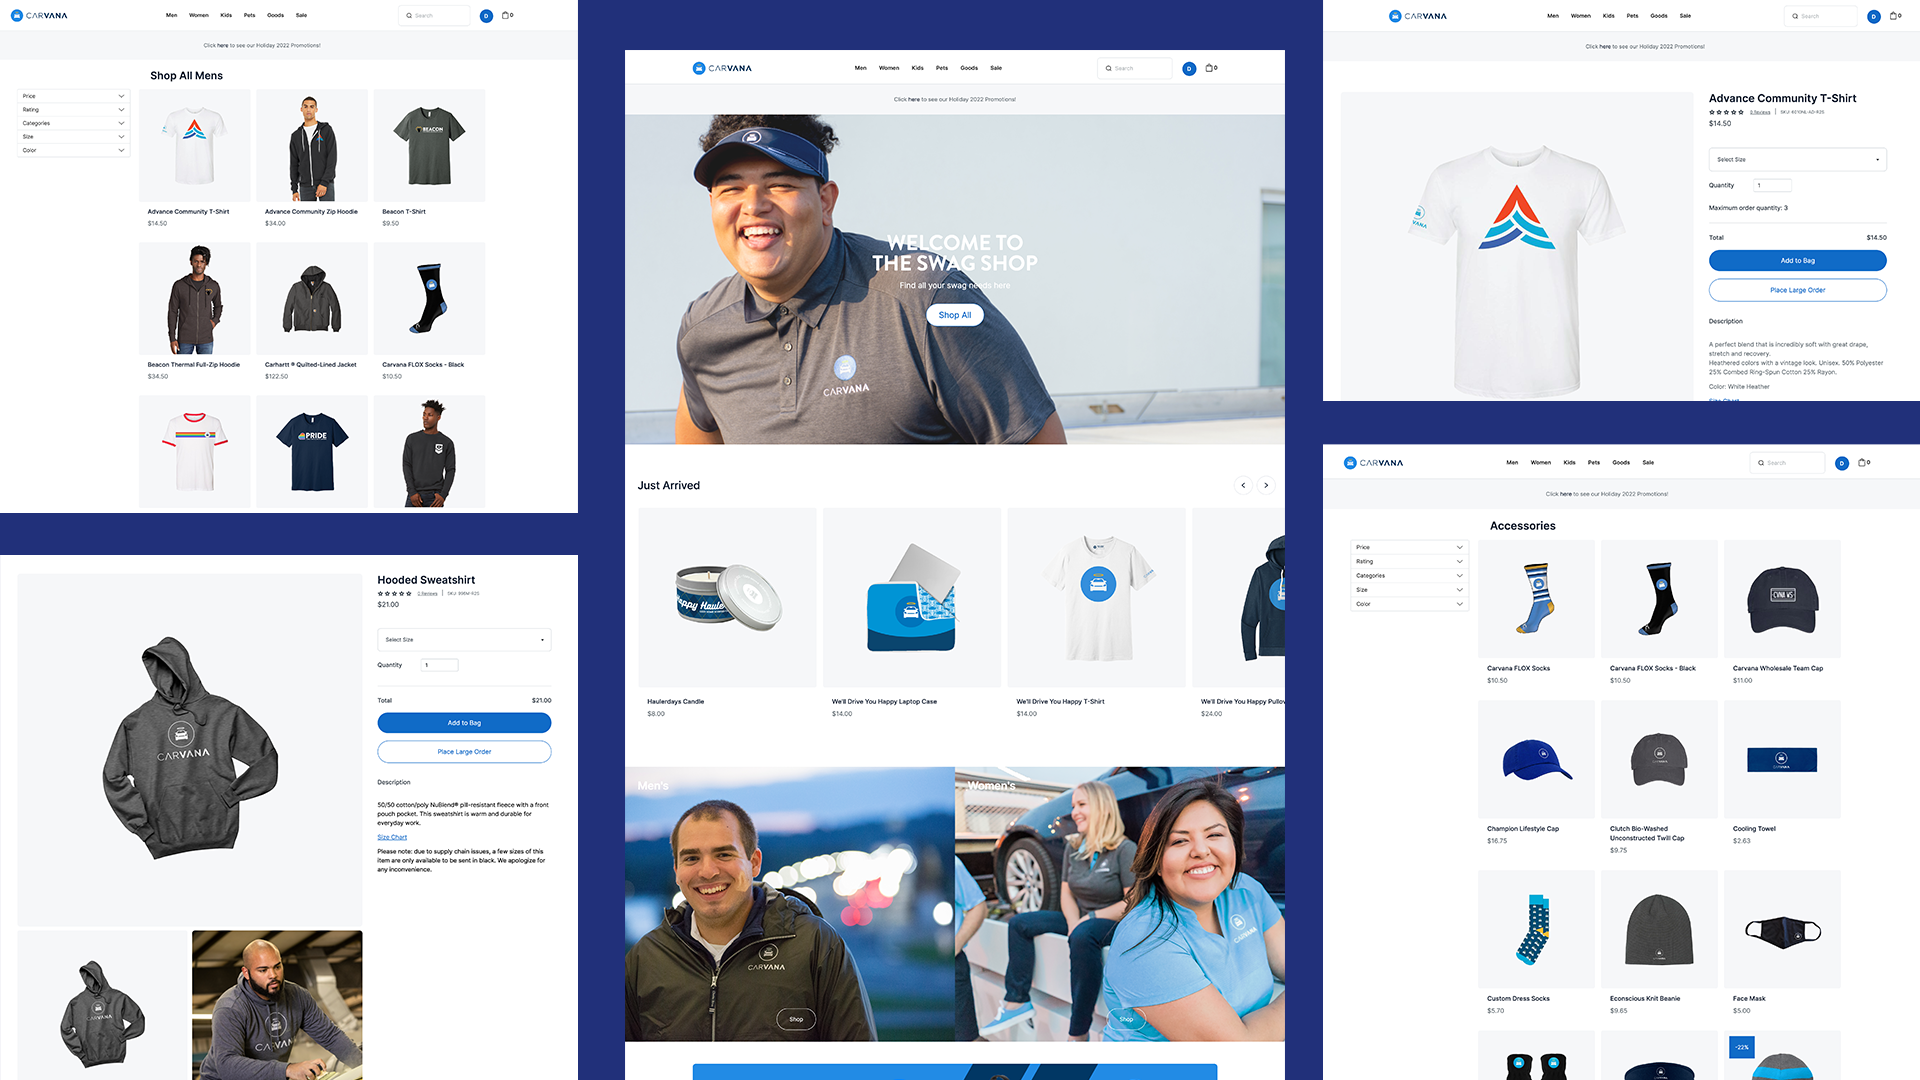The width and height of the screenshot is (1920, 1080).
Task: Open We'll Drive You Happy T-Shirt thumbnail
Action: pos(1097,597)
